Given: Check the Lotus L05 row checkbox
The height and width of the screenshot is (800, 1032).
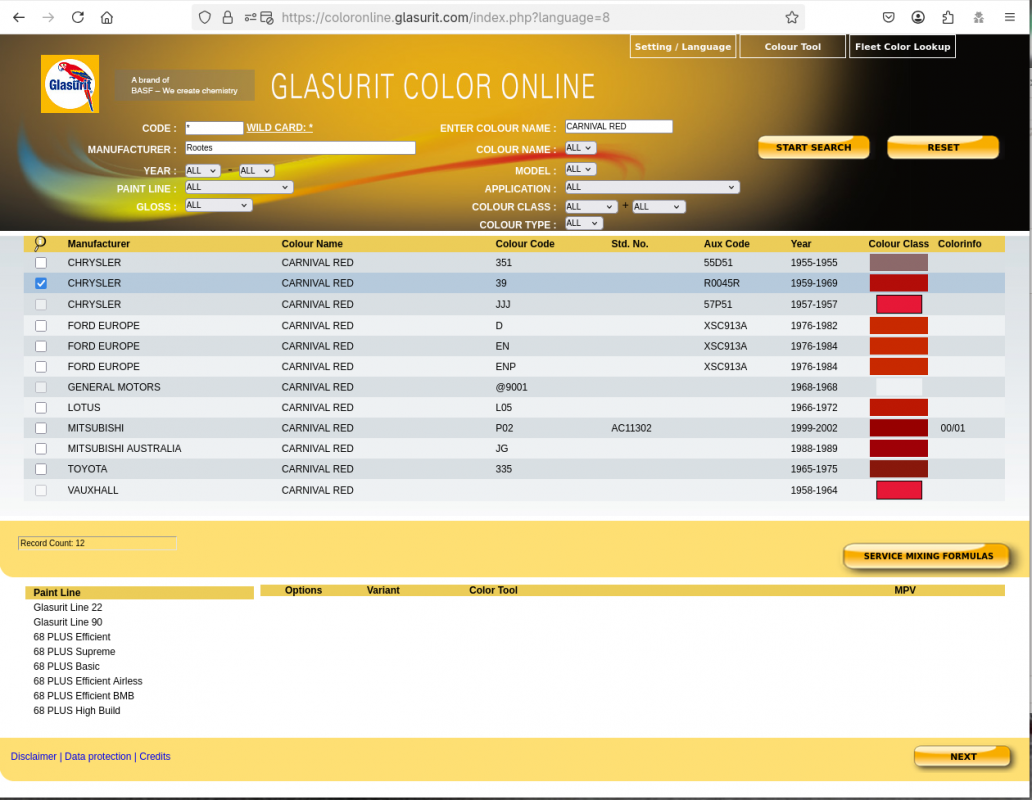Looking at the screenshot, I should coord(41,408).
